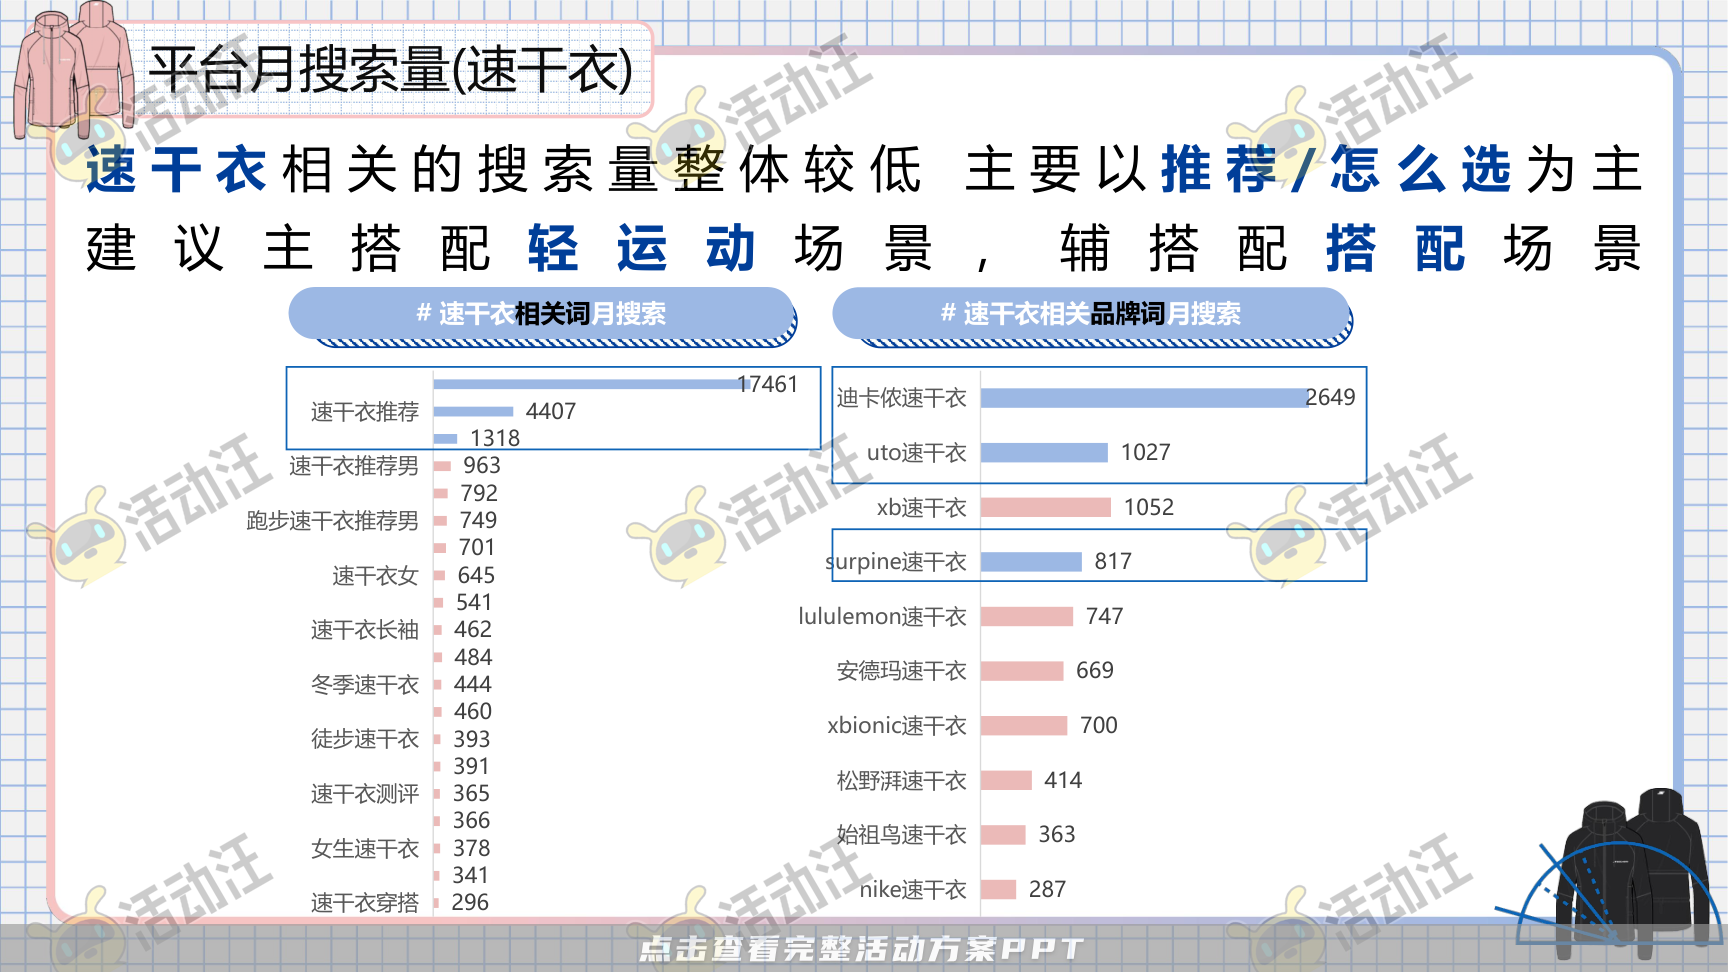This screenshot has height=972, width=1728.
Task: Click the value 296 in the left chart
Action: [x=470, y=903]
